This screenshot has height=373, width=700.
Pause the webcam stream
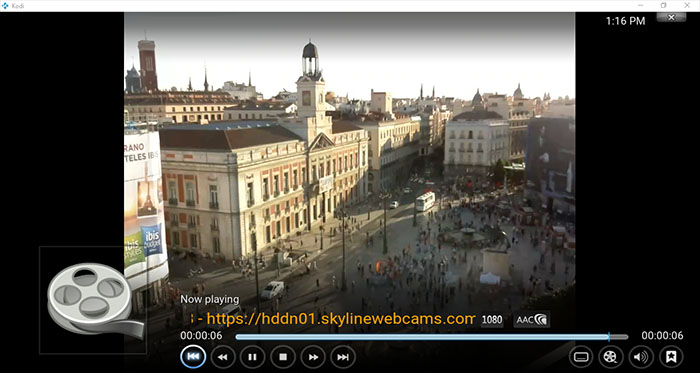(x=253, y=357)
